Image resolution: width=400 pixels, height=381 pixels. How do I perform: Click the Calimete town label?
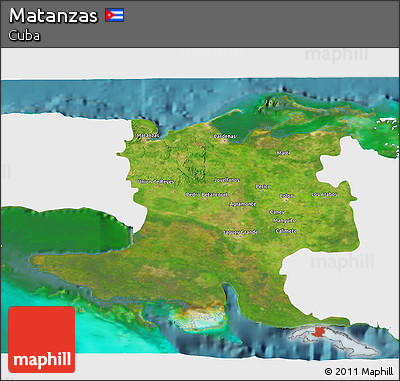(286, 231)
